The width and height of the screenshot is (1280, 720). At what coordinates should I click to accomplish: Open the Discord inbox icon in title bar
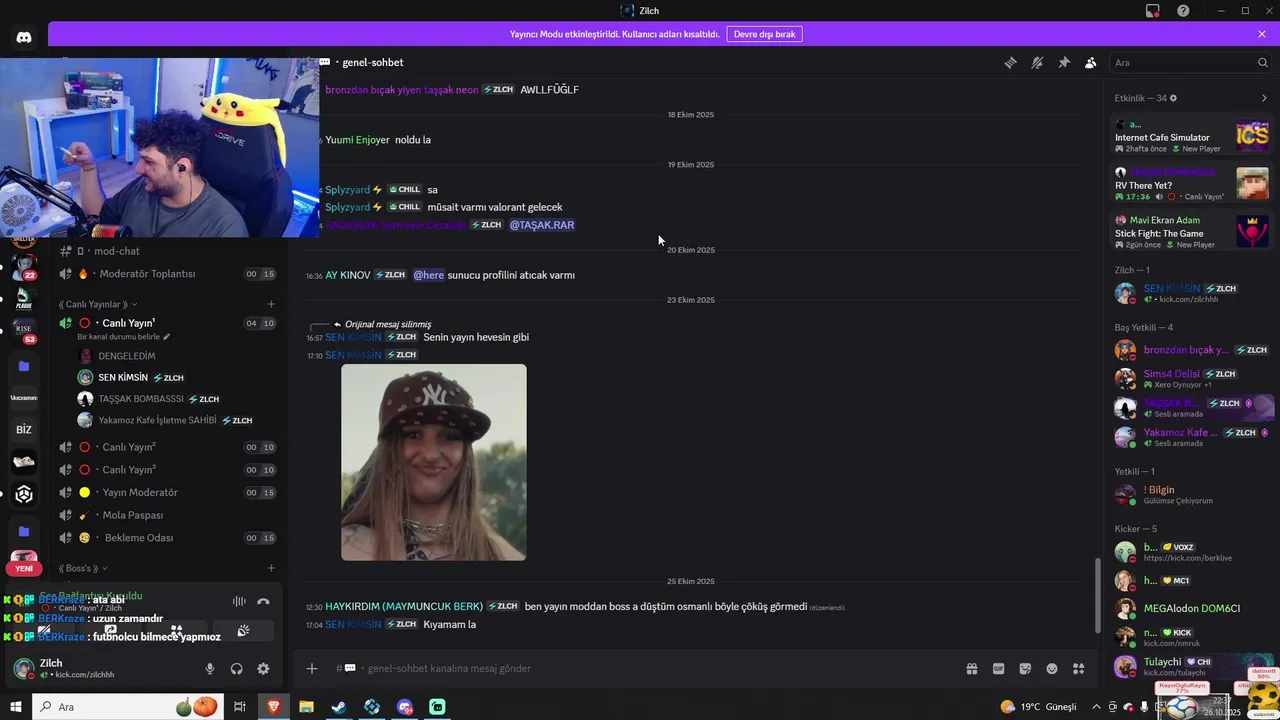[x=1152, y=11]
